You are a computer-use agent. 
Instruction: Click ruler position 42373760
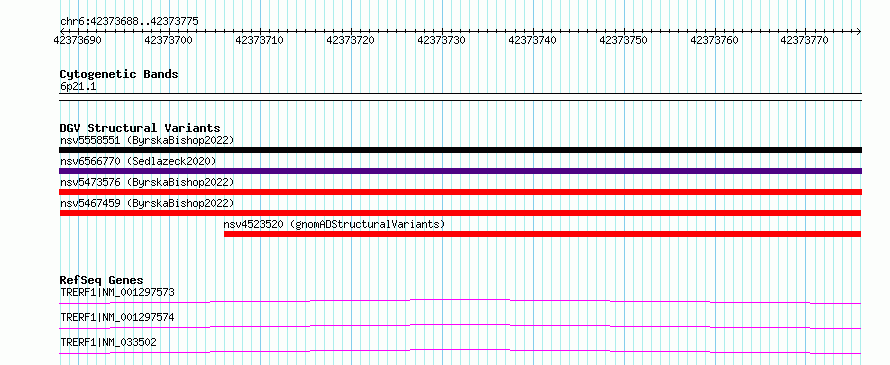pyautogui.click(x=715, y=40)
